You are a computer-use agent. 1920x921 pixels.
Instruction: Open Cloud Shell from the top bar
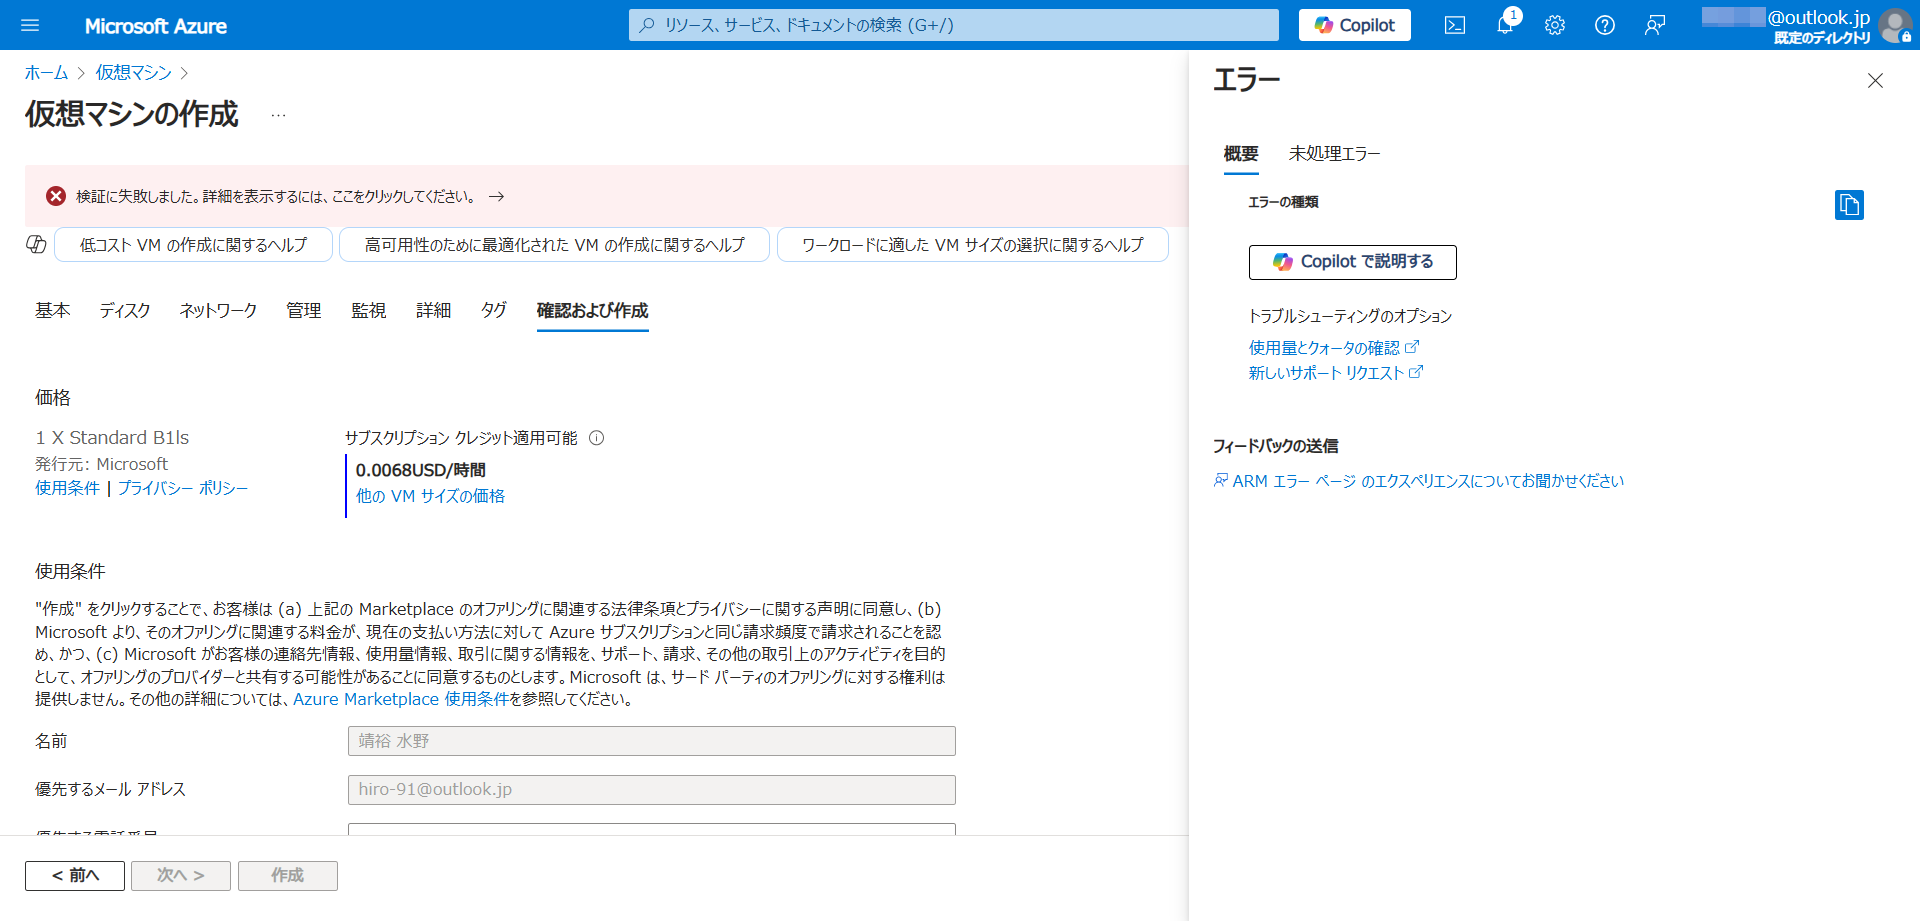1454,25
